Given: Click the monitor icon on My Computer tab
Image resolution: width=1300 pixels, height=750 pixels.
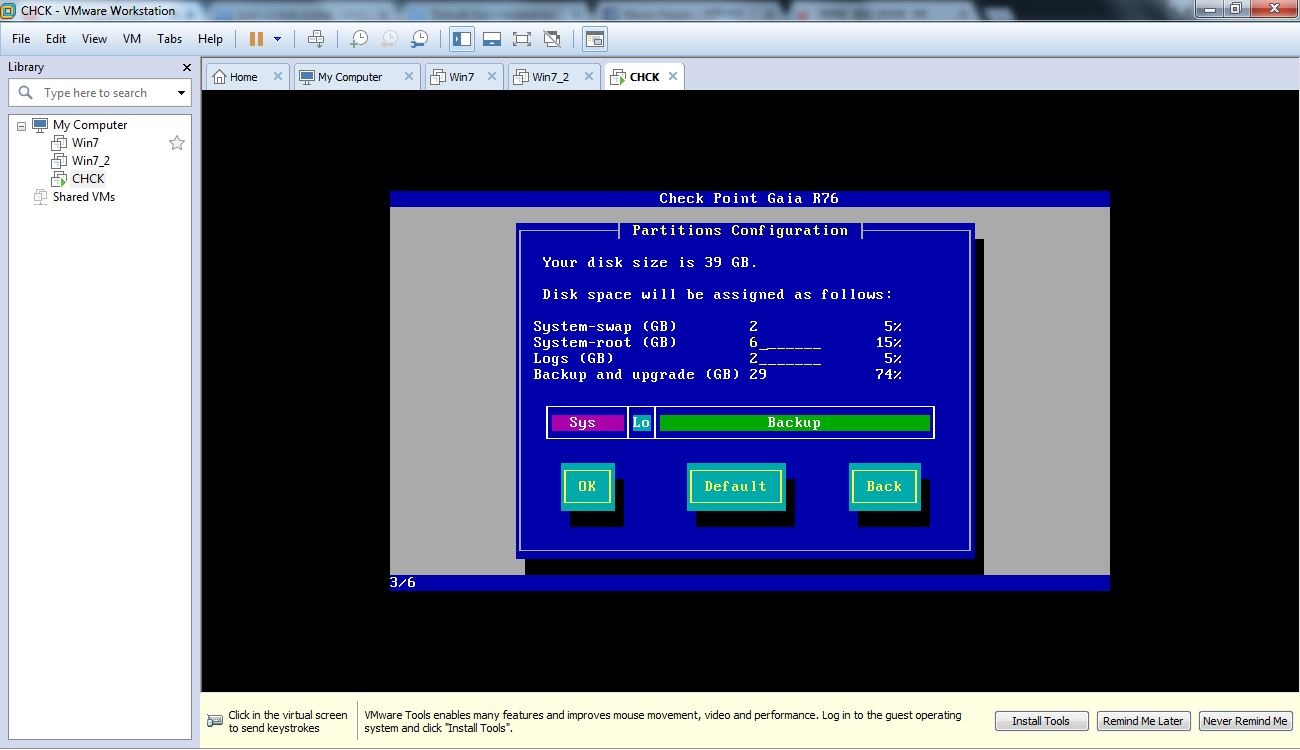Looking at the screenshot, I should 307,77.
